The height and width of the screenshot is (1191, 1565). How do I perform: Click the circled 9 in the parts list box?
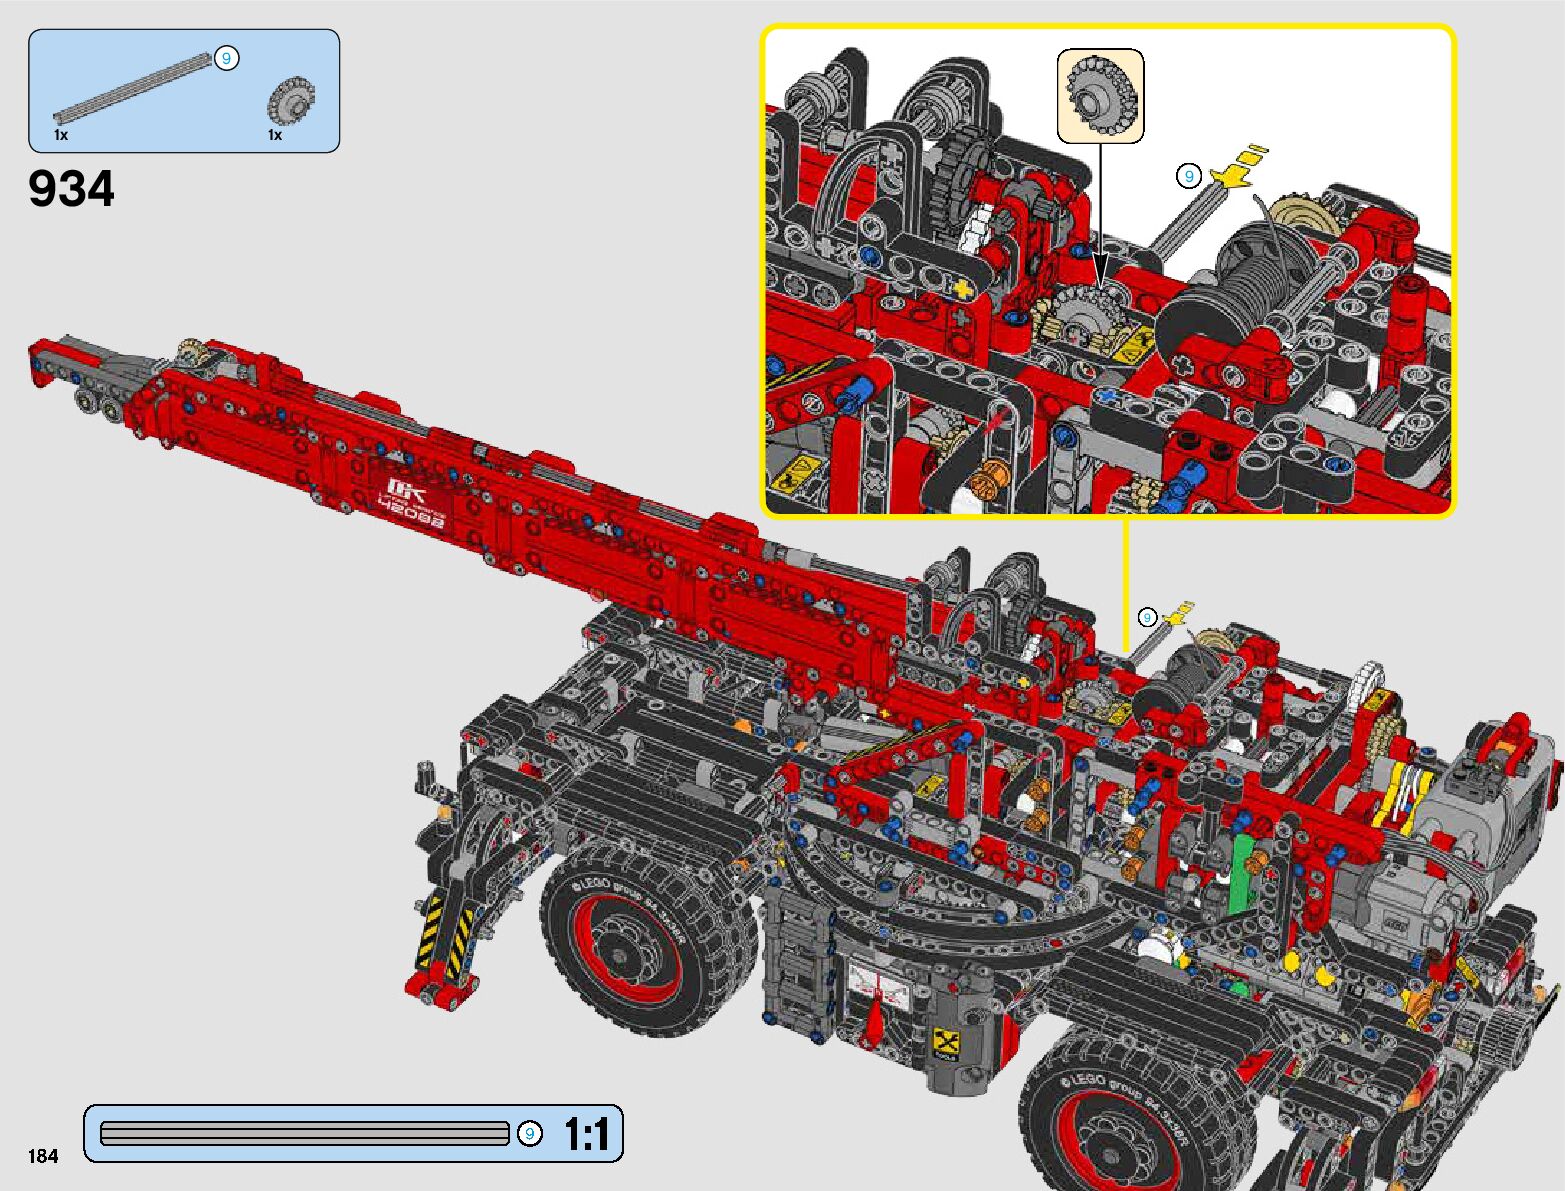click(227, 59)
